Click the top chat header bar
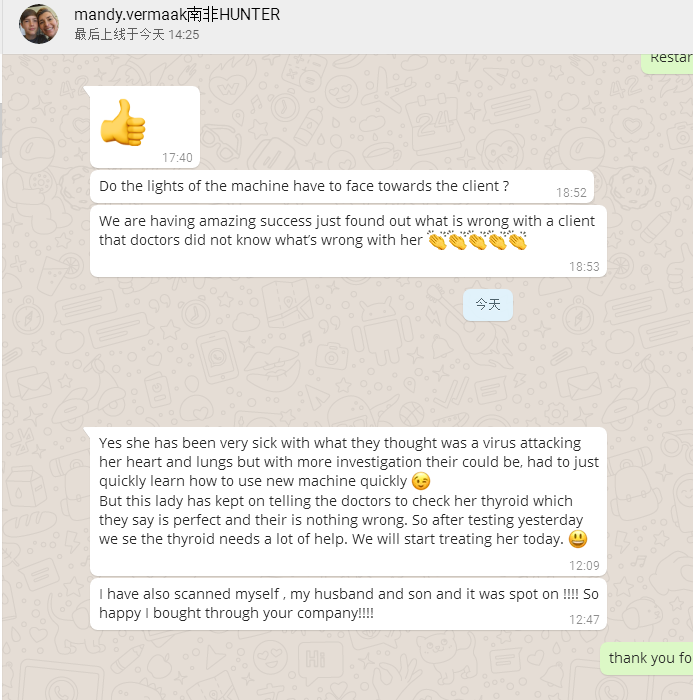The width and height of the screenshot is (693, 700). tap(348, 27)
